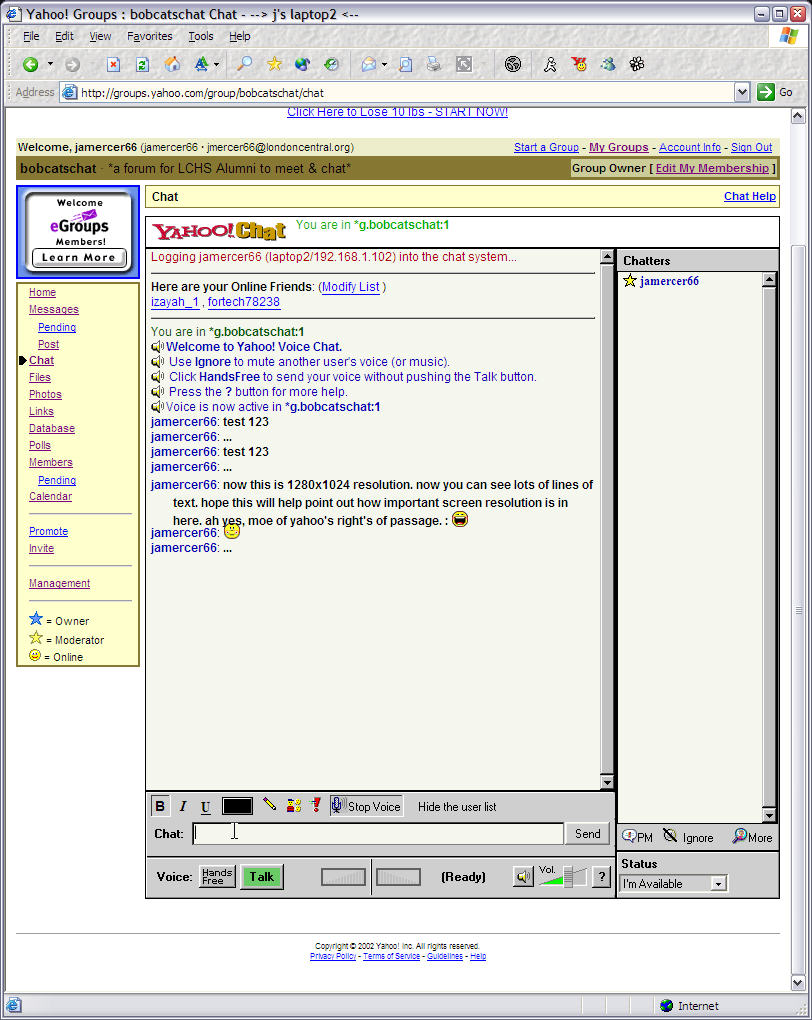Image resolution: width=812 pixels, height=1020 pixels.
Task: Open Favorites via the star icon
Action: (274, 64)
